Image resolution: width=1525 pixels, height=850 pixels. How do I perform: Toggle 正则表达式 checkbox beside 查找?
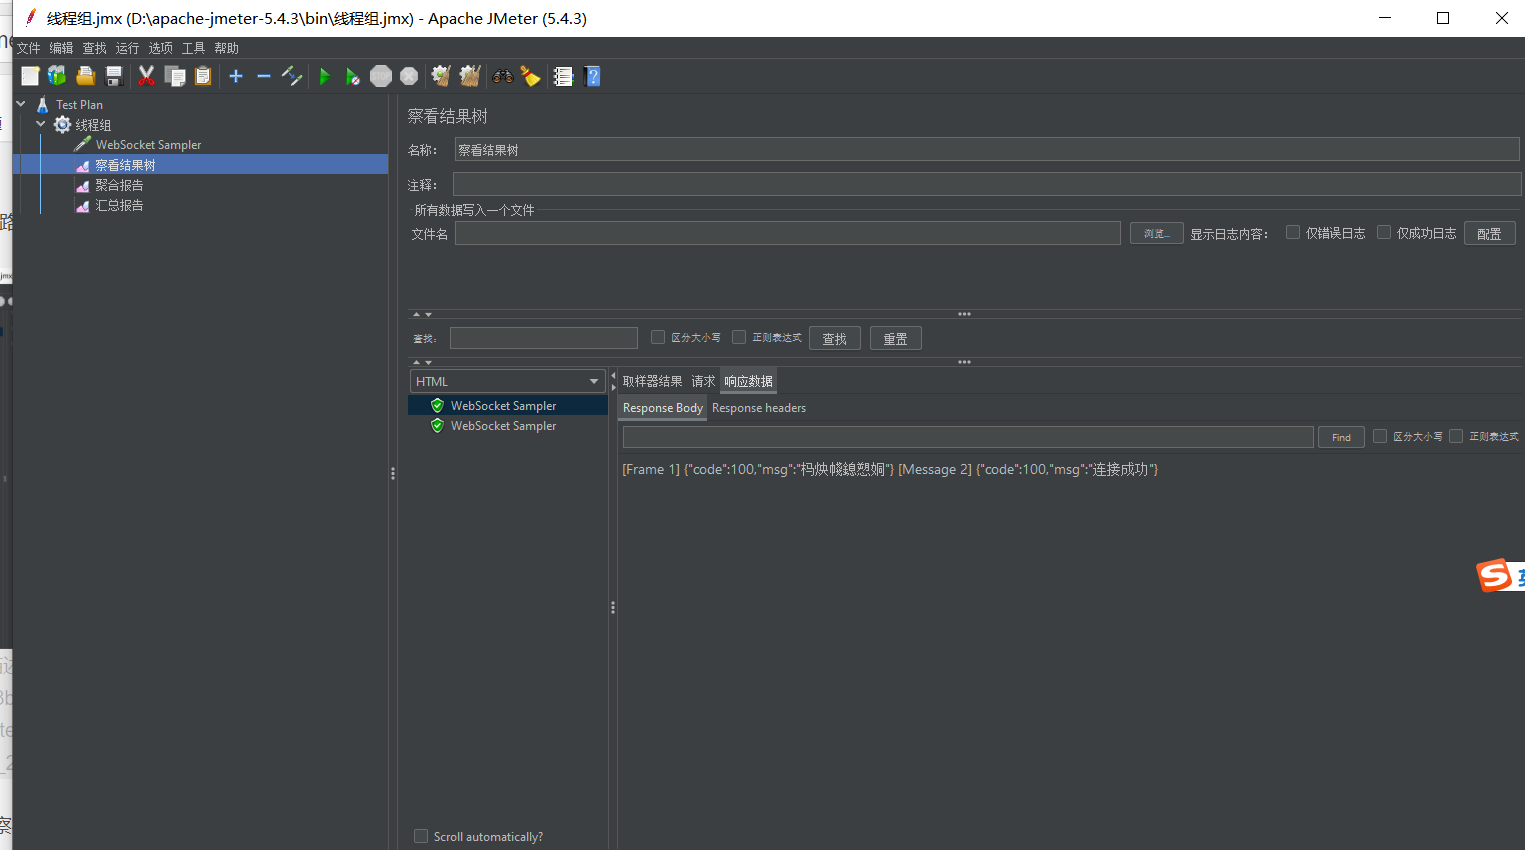[x=739, y=337]
